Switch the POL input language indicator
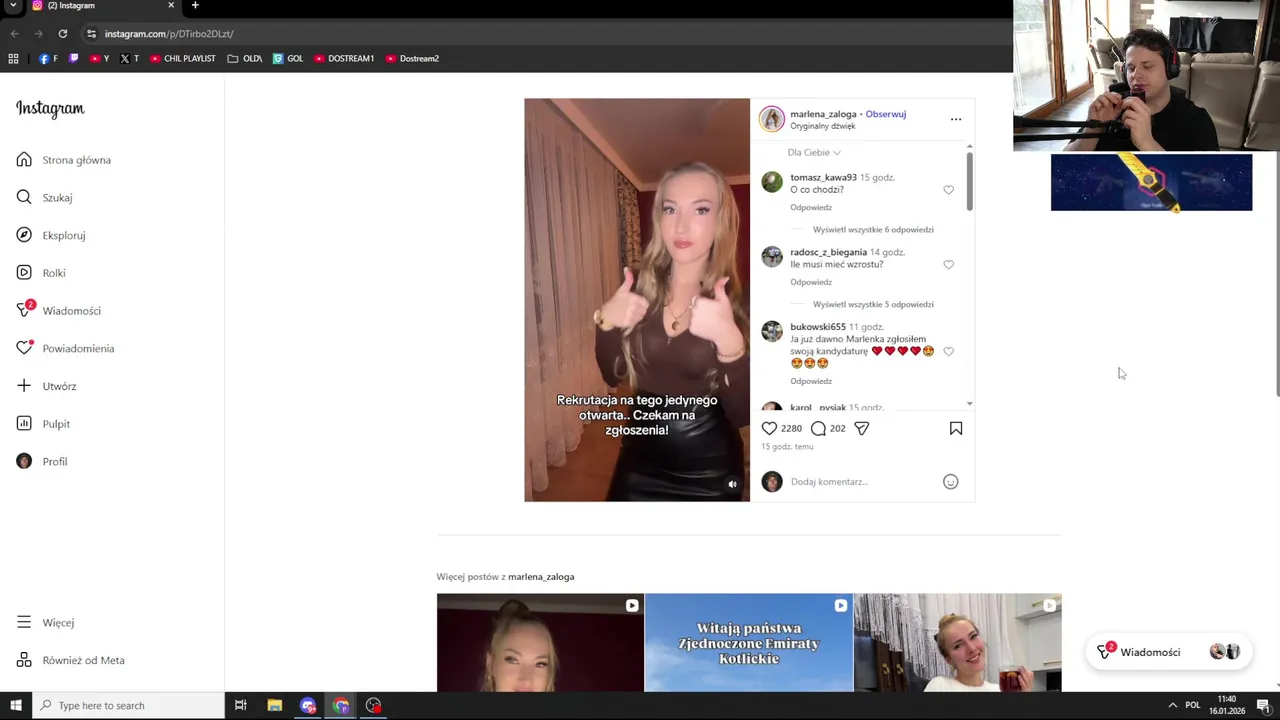 coord(1192,706)
